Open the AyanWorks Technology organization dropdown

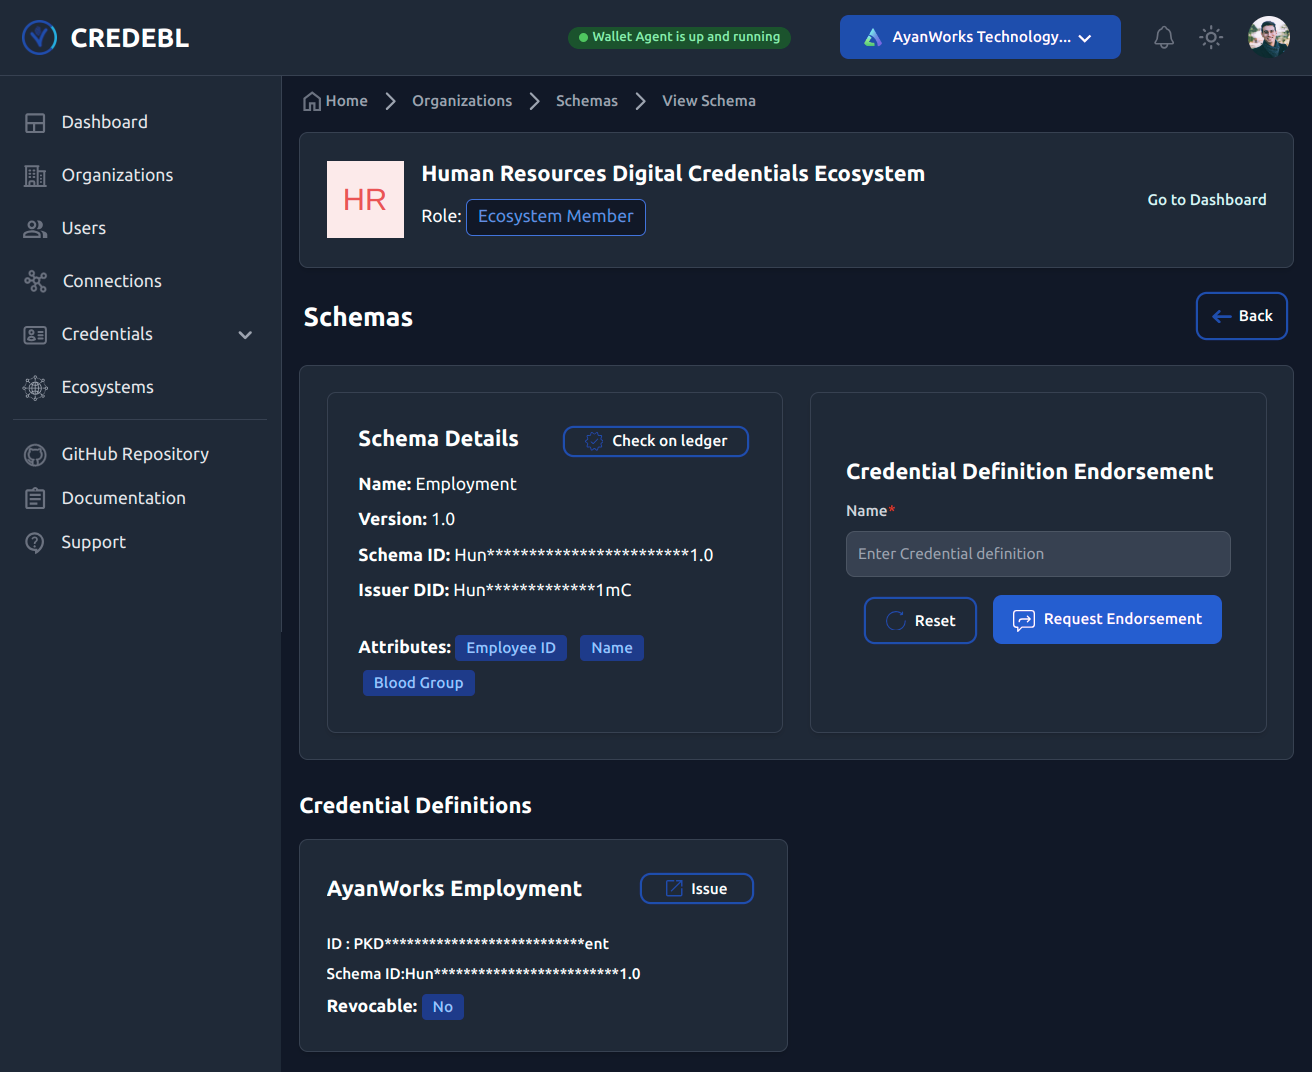(979, 37)
